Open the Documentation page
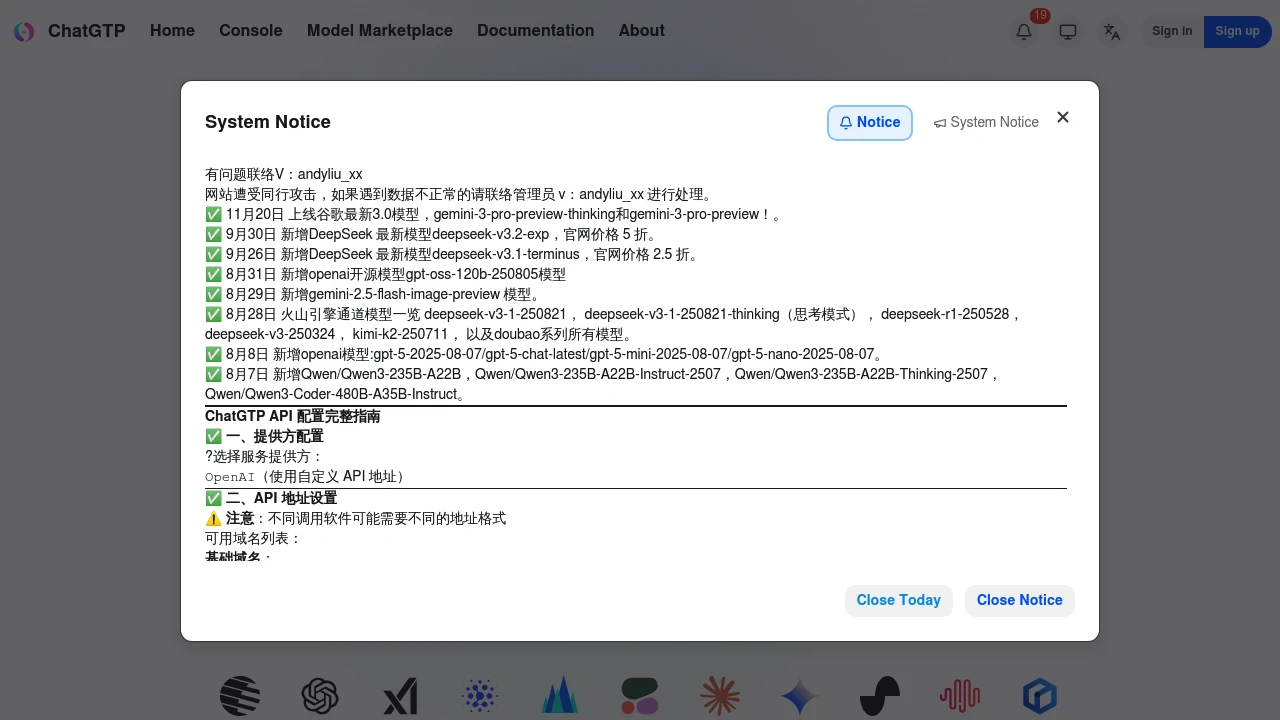 (536, 31)
